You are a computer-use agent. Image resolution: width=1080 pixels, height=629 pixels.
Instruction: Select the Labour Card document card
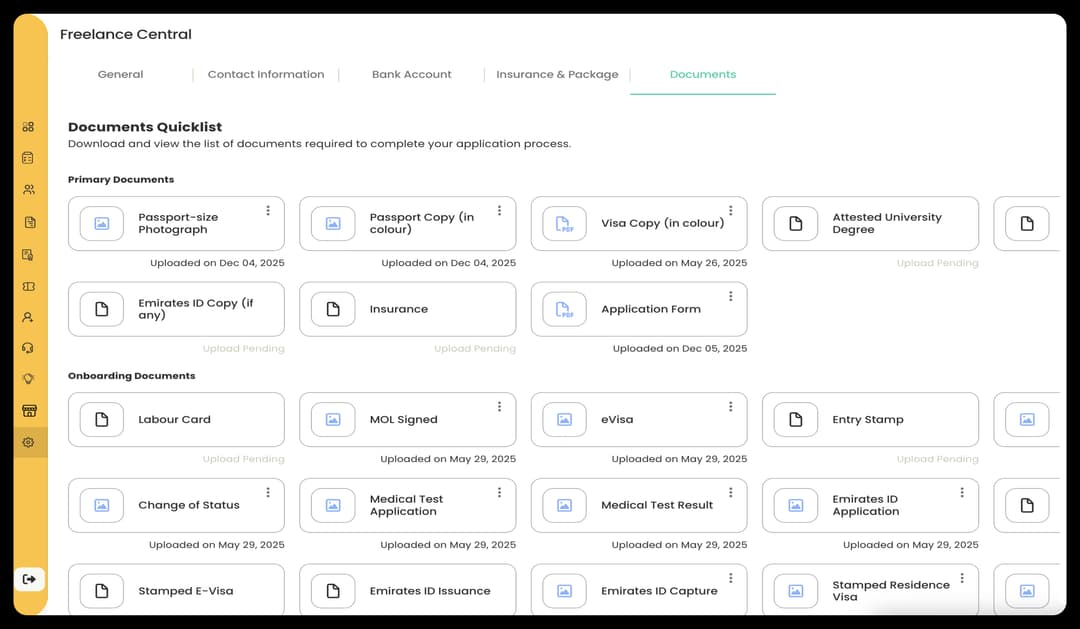click(x=176, y=420)
